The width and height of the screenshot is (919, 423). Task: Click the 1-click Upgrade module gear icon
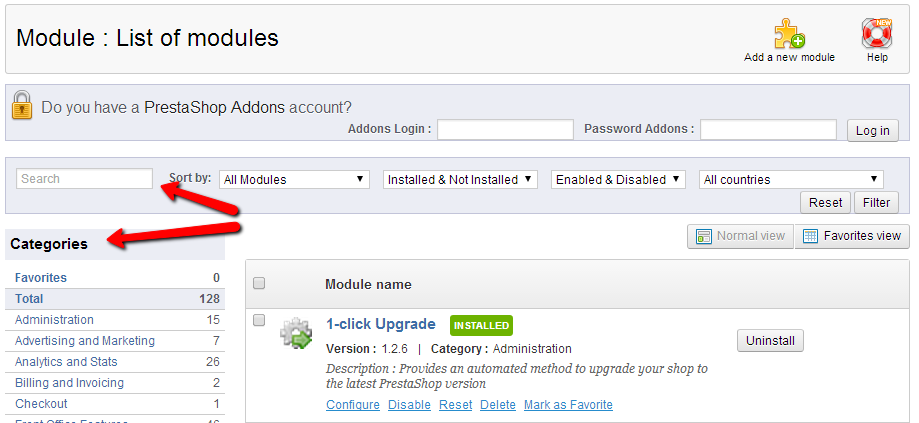296,333
